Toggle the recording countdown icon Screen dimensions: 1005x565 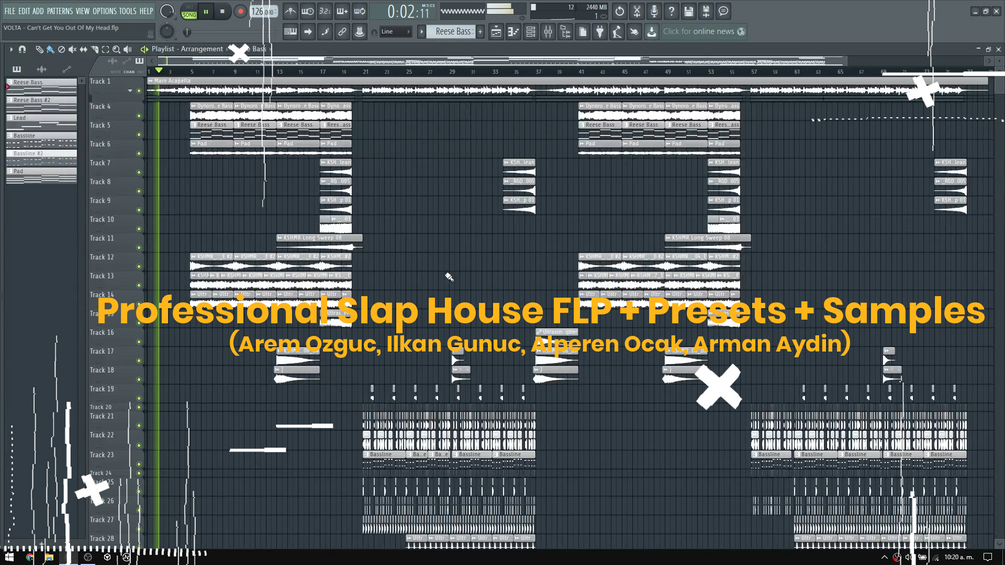click(325, 12)
